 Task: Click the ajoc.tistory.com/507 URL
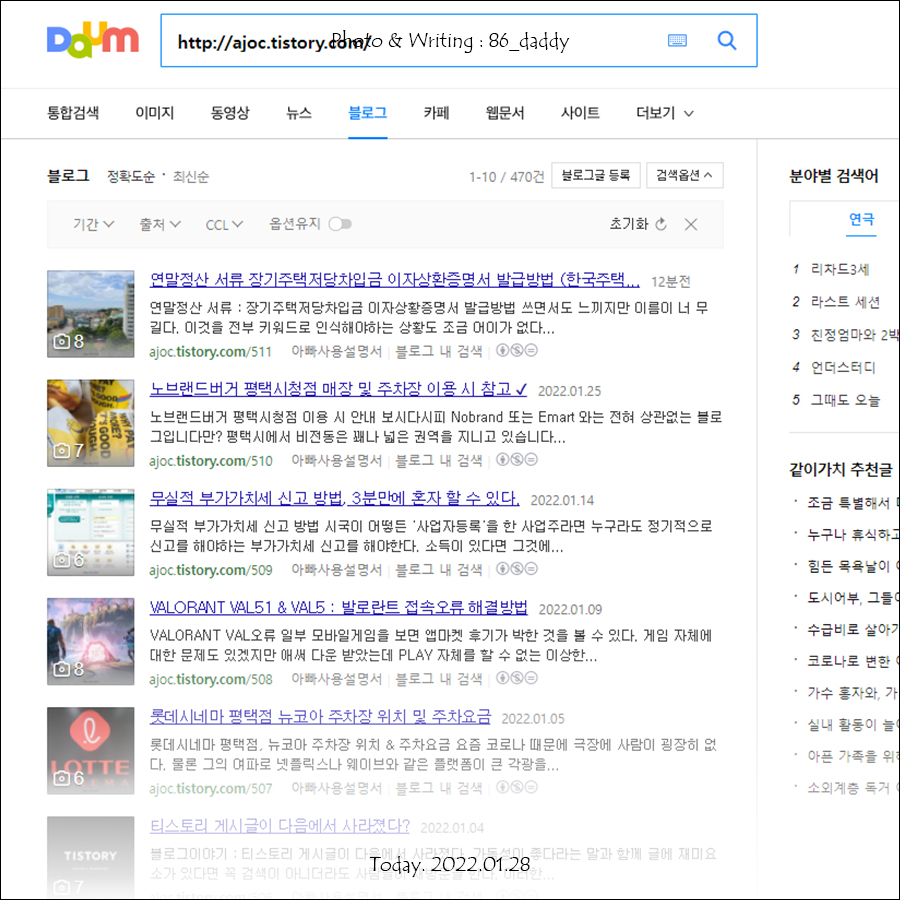click(x=211, y=788)
